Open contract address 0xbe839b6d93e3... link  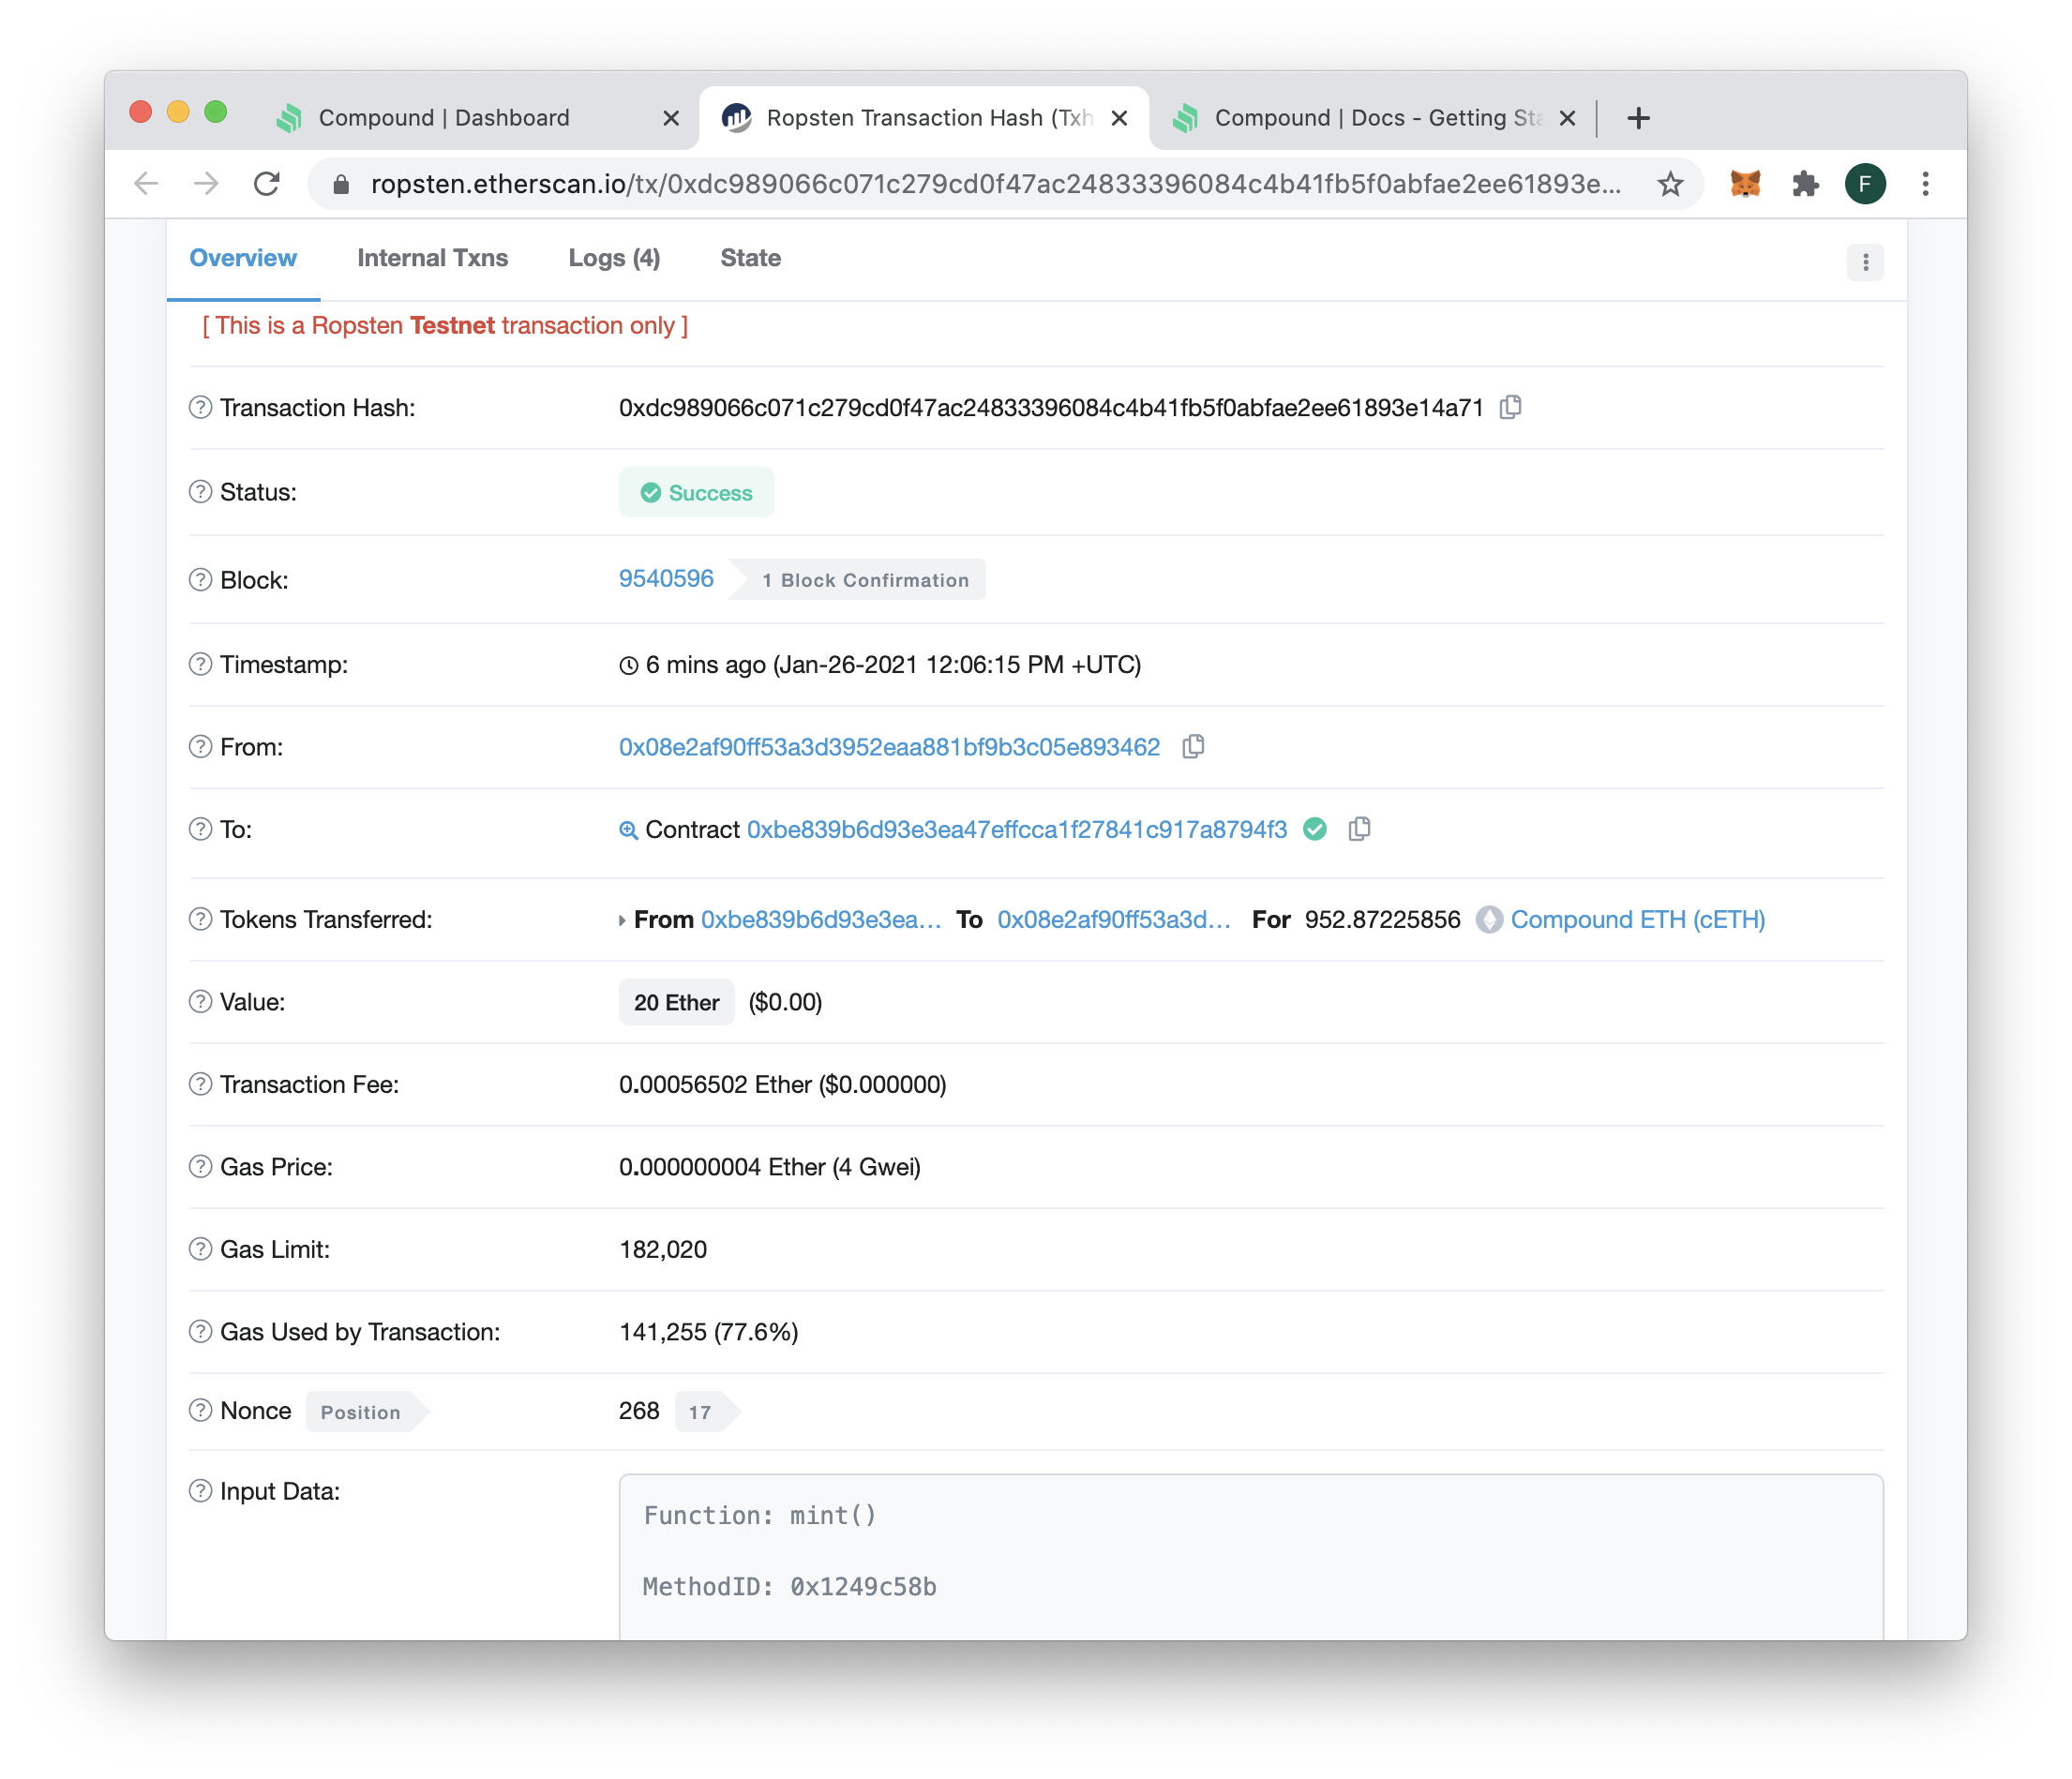pos(1017,829)
